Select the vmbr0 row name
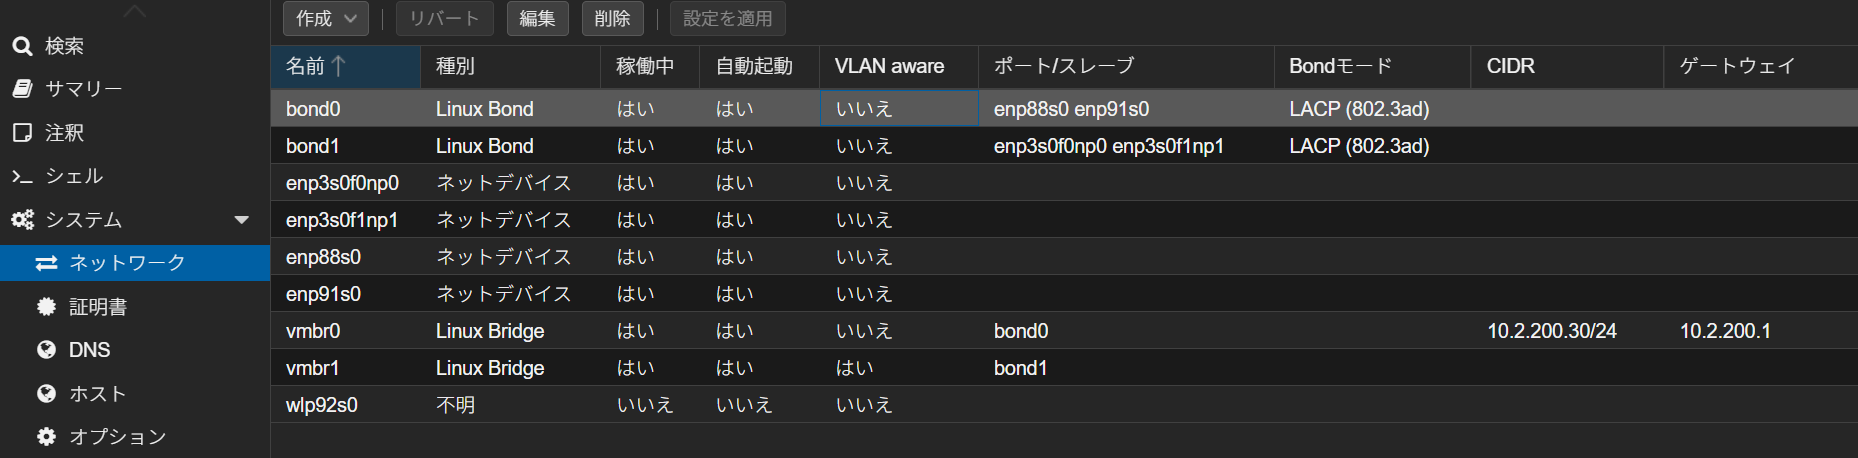 pyautogui.click(x=313, y=331)
